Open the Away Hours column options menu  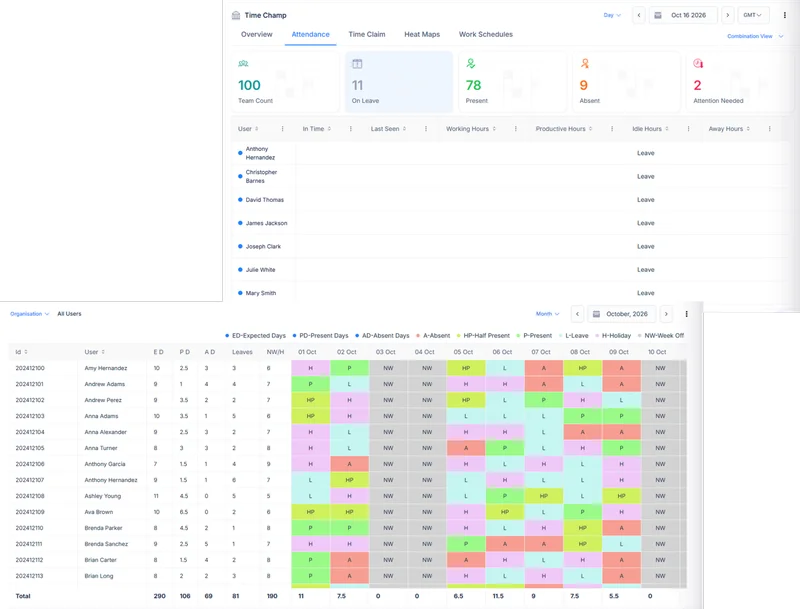coord(769,129)
